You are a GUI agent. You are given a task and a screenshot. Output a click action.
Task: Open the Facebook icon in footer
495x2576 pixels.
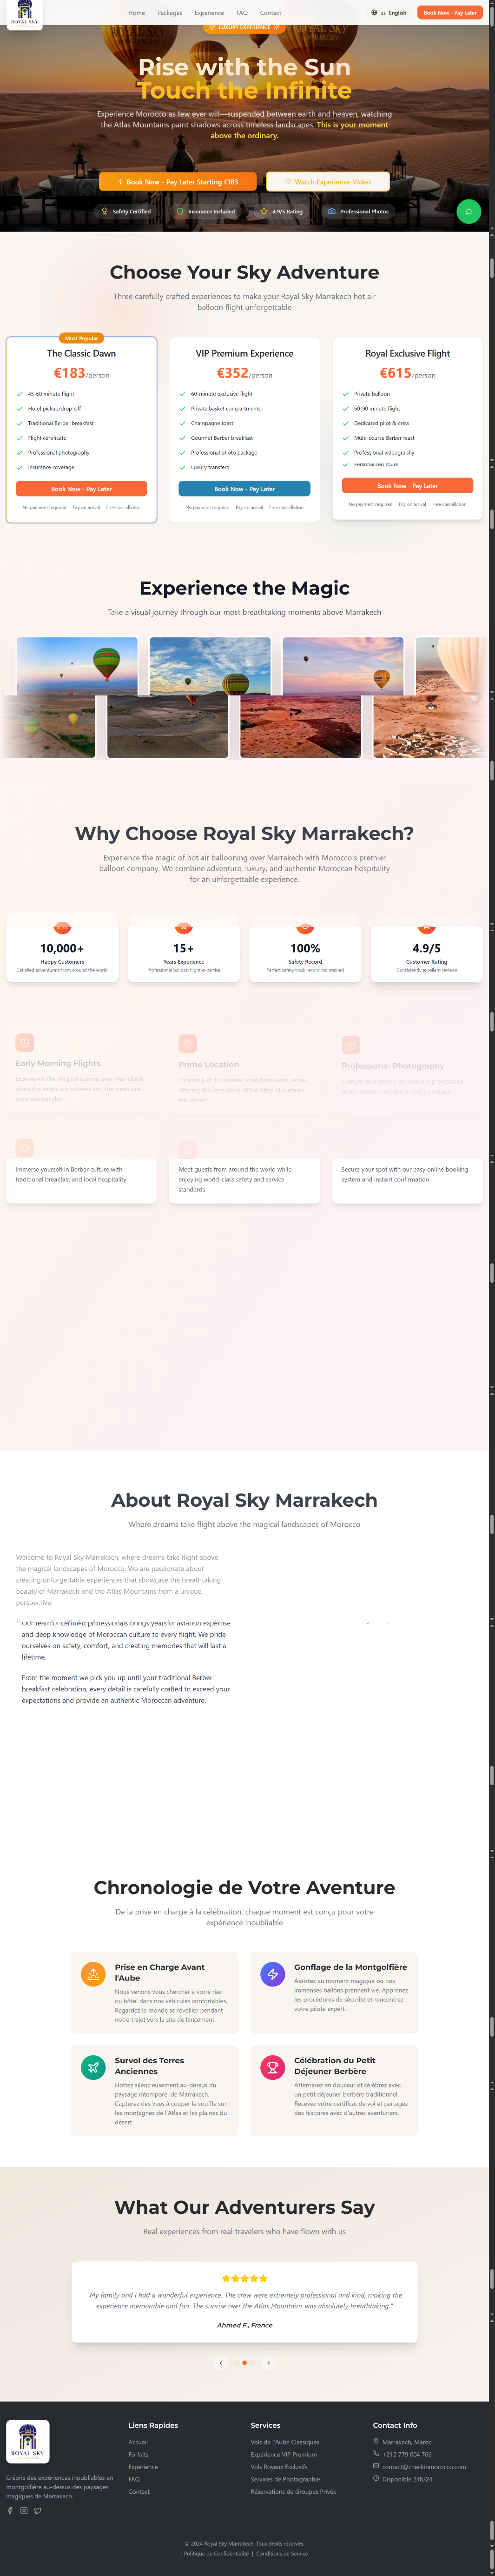point(10,2510)
